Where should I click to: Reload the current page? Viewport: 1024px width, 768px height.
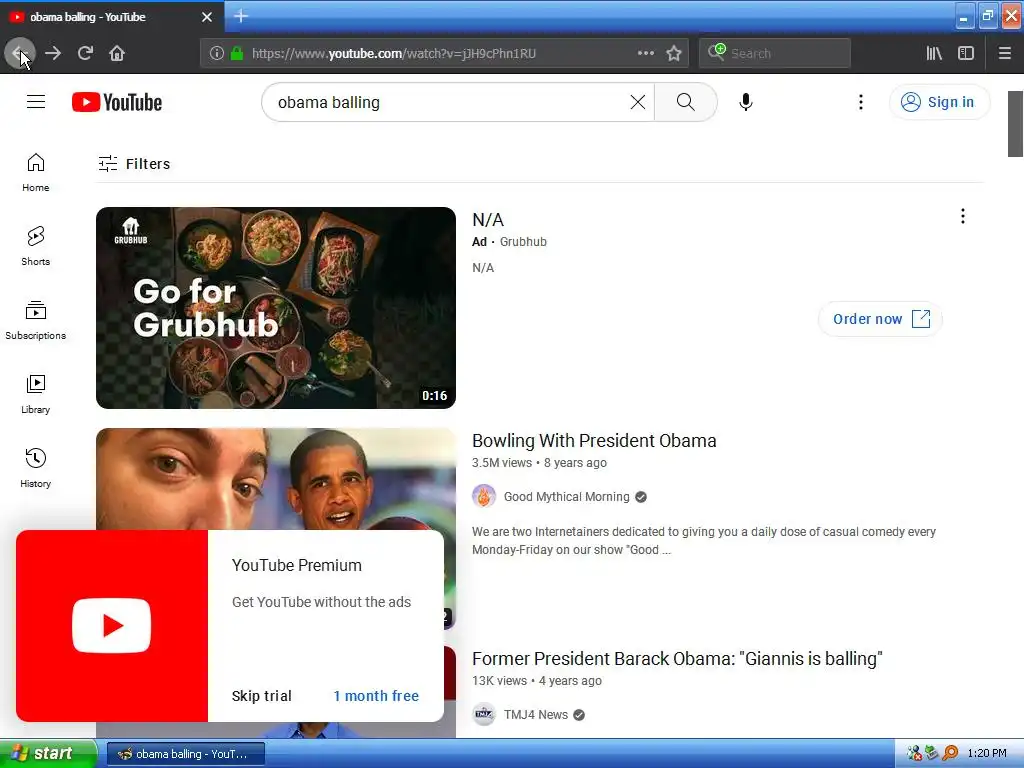pos(85,53)
